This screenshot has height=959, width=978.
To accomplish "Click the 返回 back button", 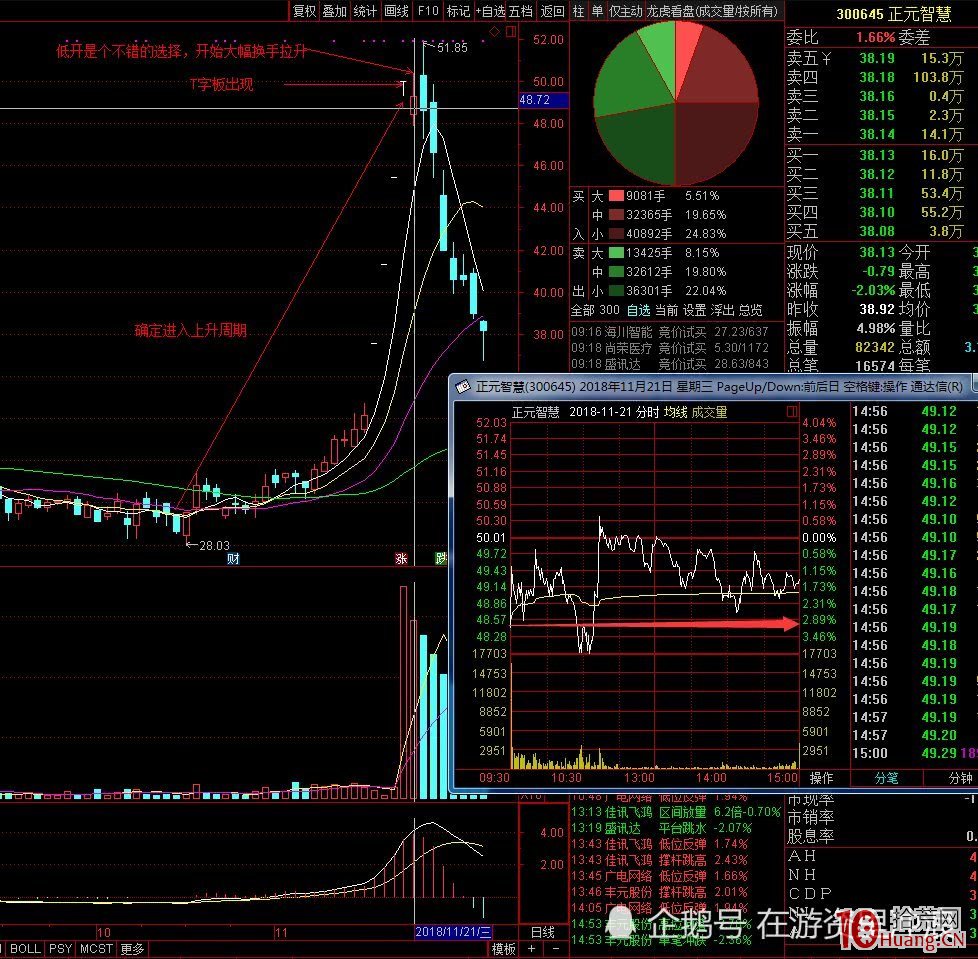I will point(552,11).
